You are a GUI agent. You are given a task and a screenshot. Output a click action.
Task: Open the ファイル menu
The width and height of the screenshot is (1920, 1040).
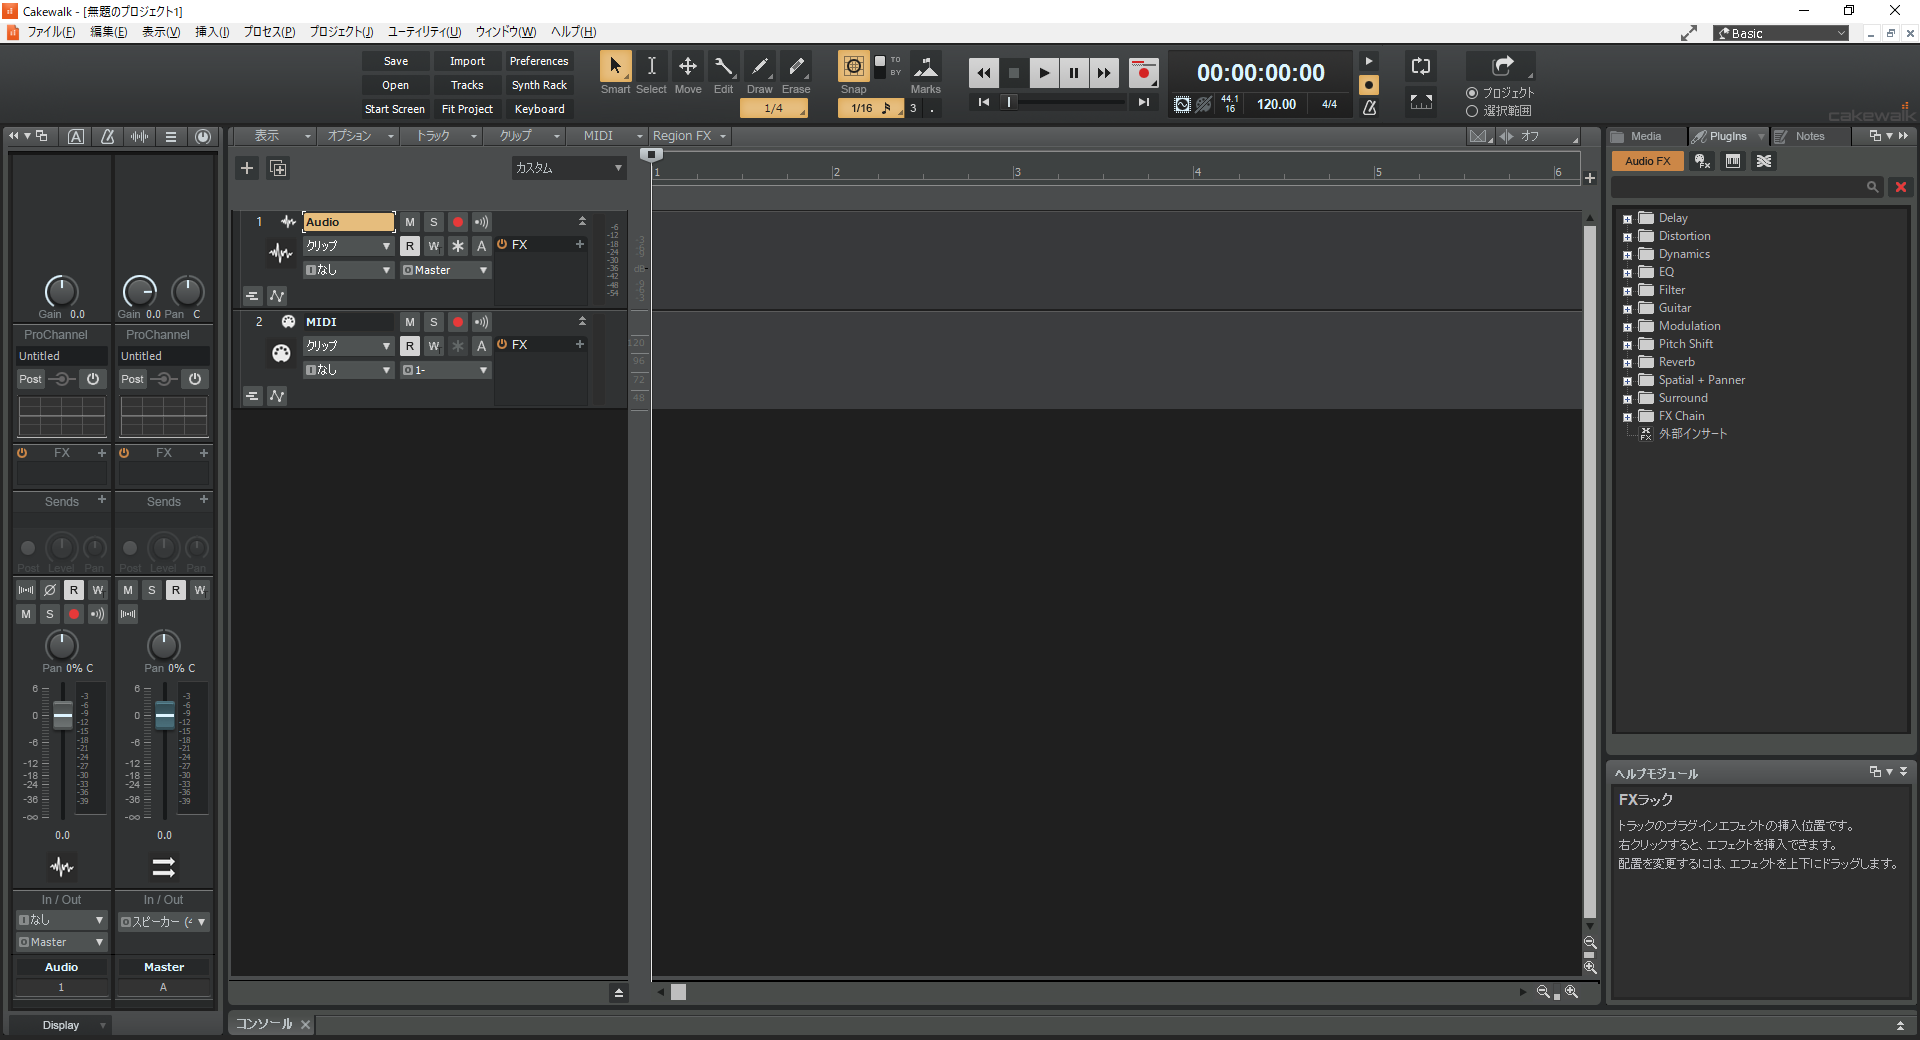[x=50, y=32]
